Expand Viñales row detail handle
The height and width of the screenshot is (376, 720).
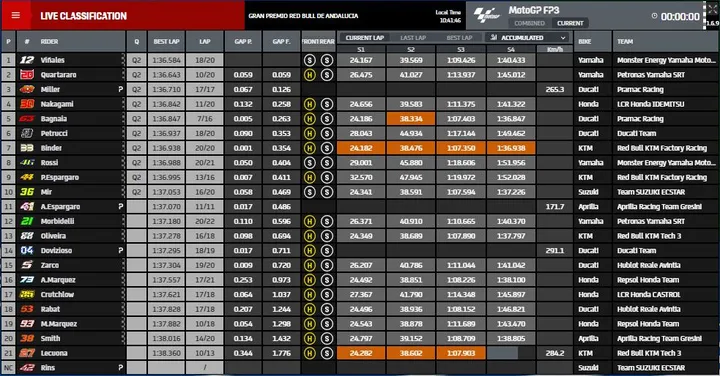point(123,60)
